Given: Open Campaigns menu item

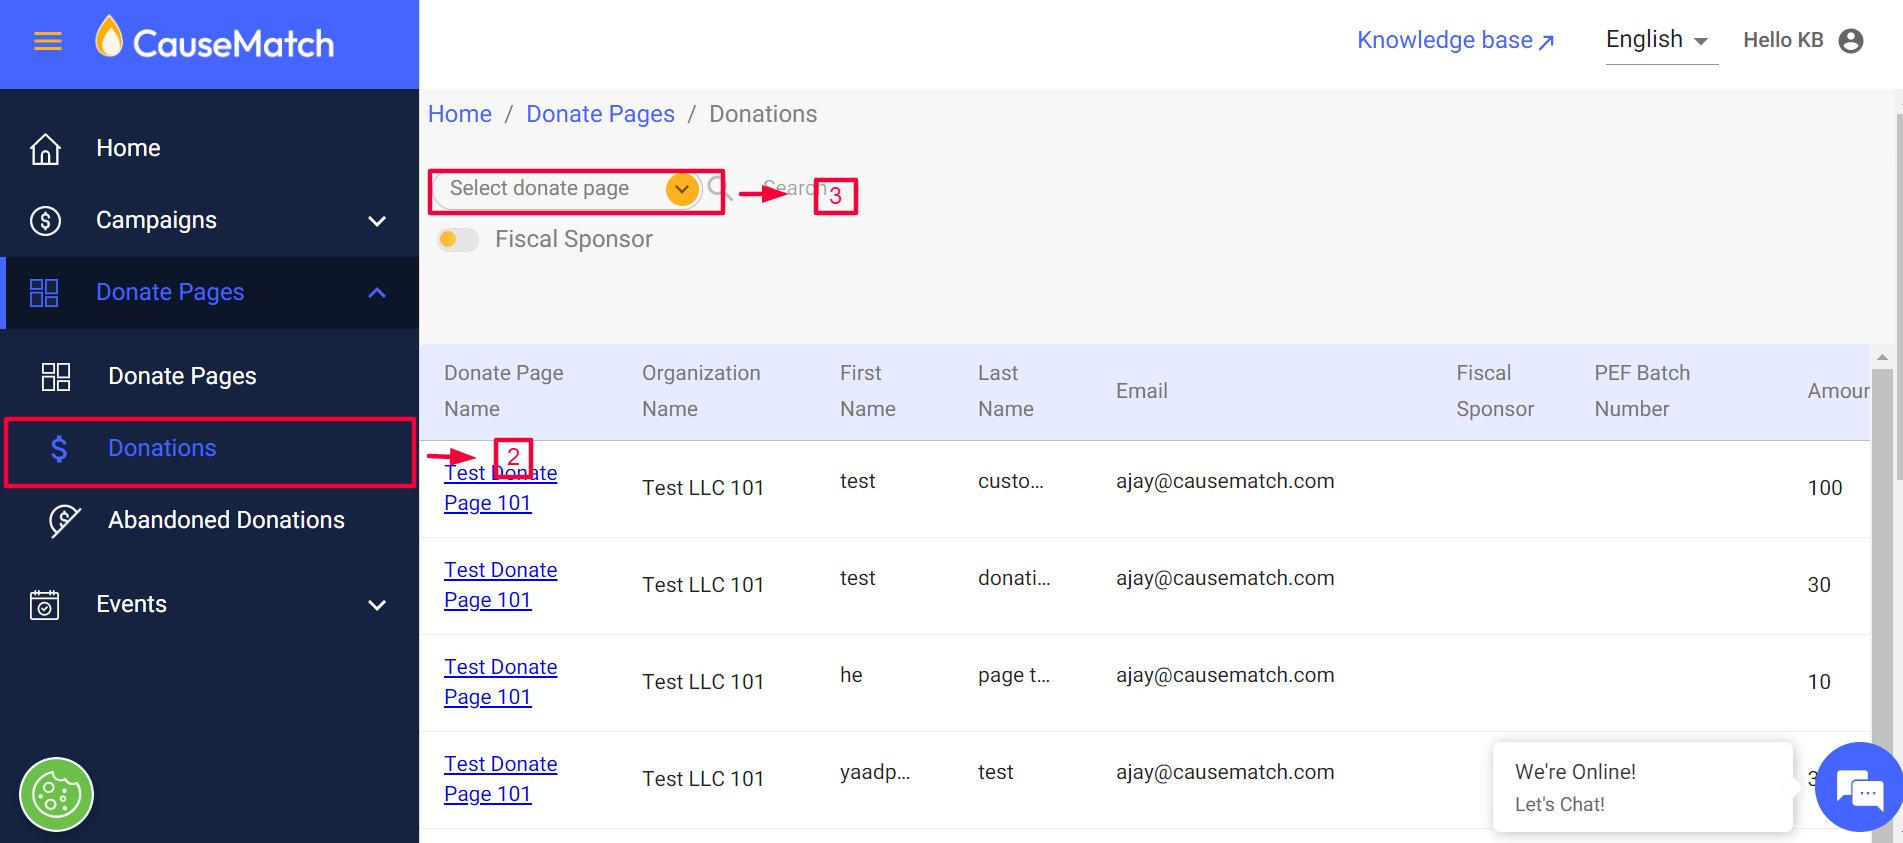Looking at the screenshot, I should [156, 220].
